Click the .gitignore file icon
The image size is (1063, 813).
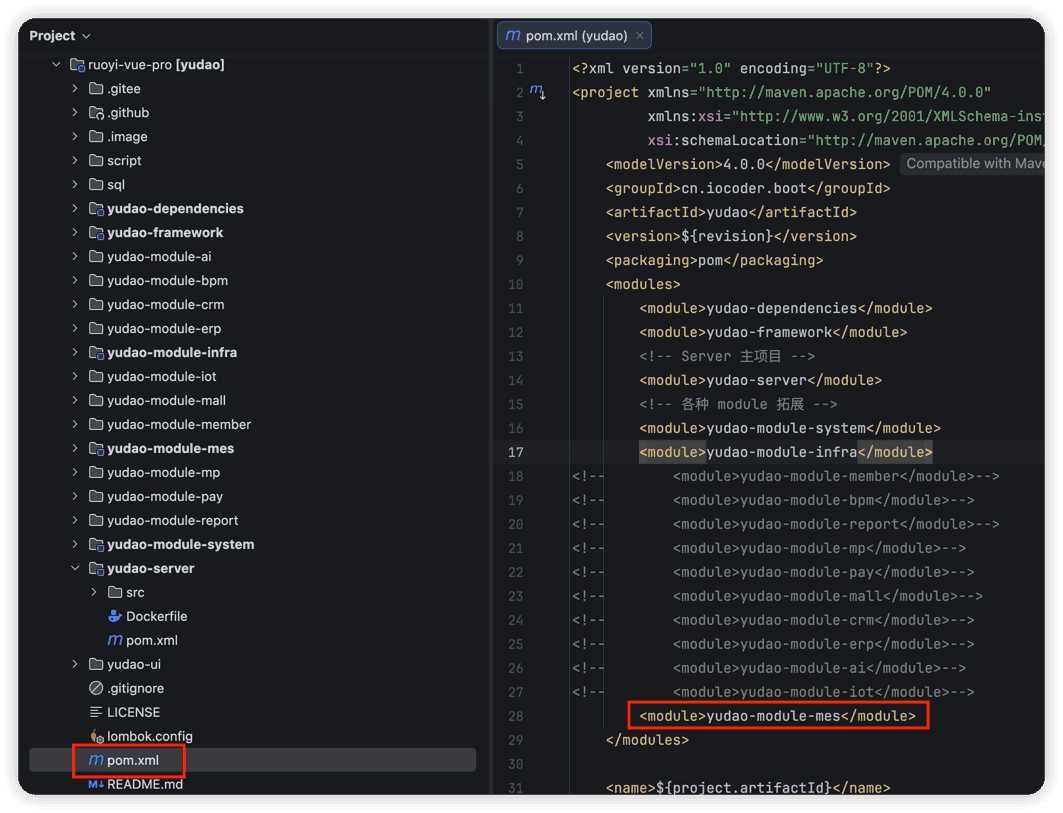(96, 688)
